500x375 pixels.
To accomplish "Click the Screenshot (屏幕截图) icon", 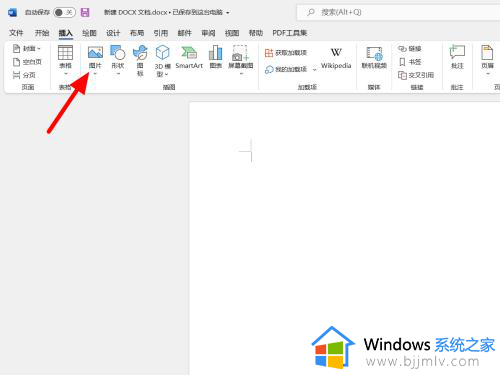I will [x=241, y=53].
